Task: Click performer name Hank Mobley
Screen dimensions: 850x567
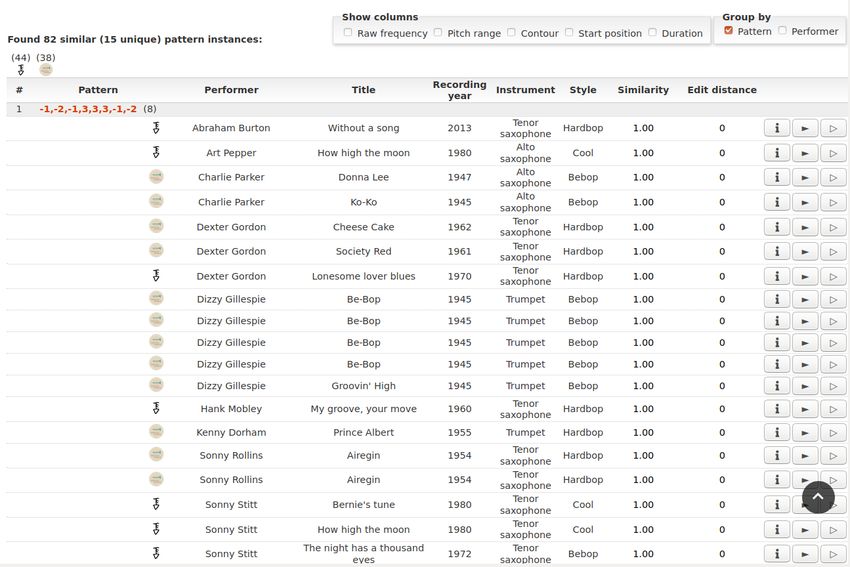Action: pyautogui.click(x=231, y=409)
